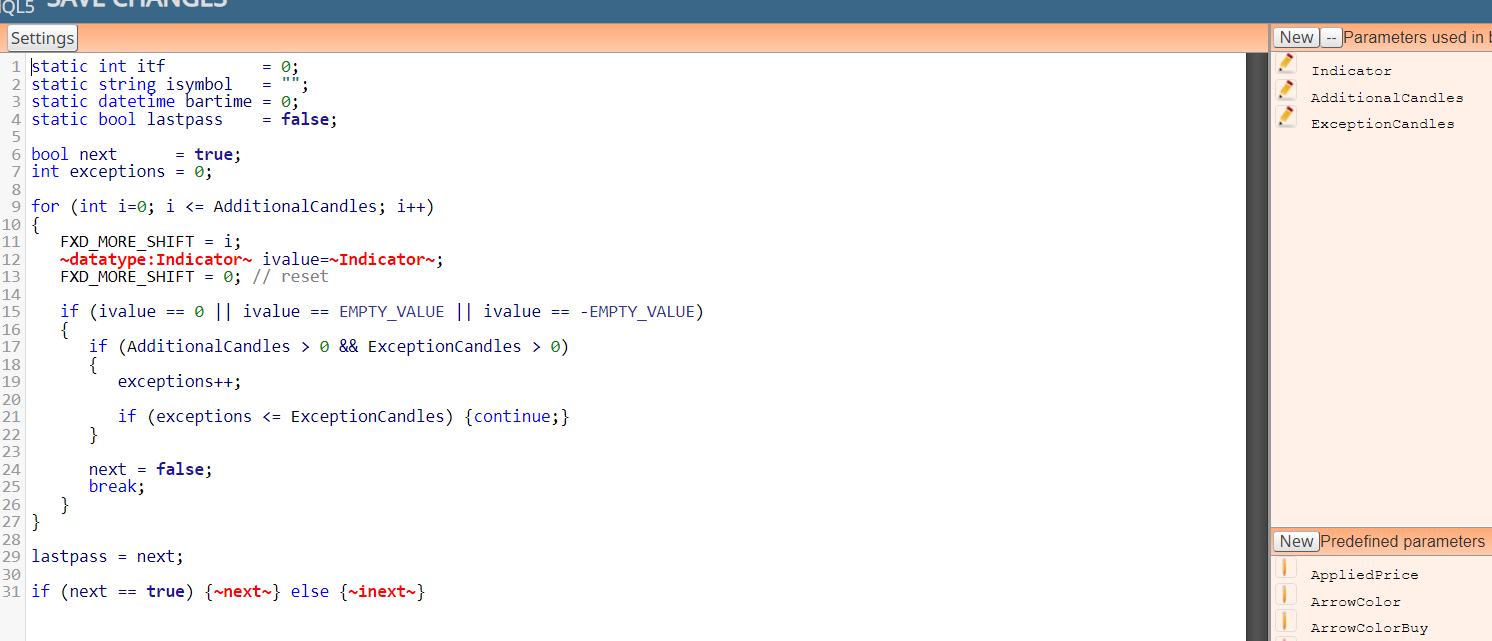Click the '// reset' comment
Screen dimensions: 1492x641
coord(290,276)
